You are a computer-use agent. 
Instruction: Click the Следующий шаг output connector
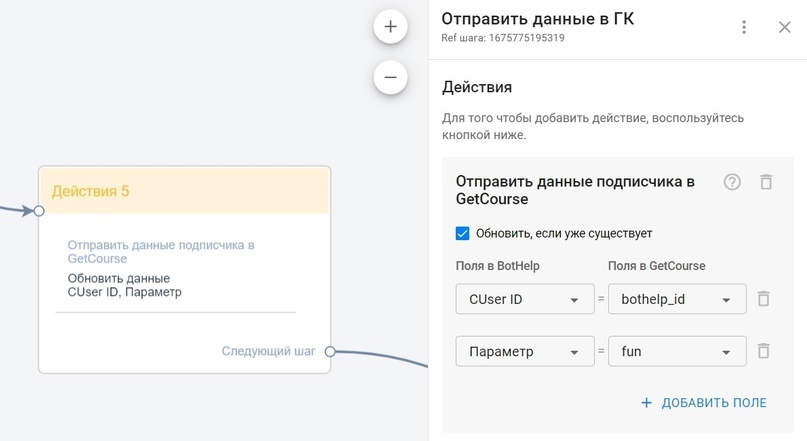pos(330,351)
